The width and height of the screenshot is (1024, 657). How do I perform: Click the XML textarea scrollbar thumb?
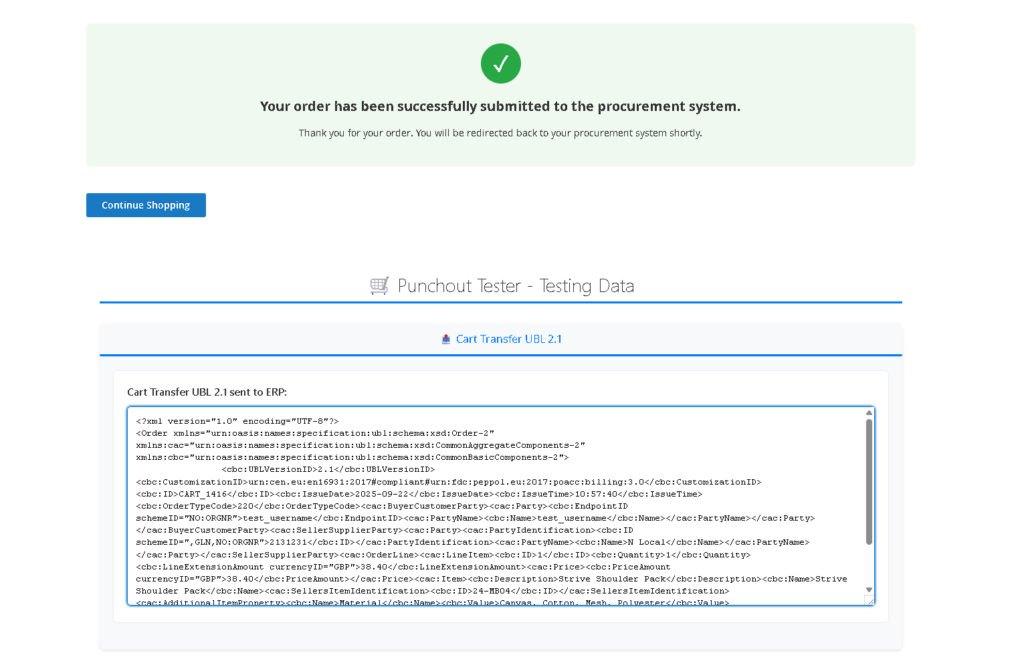tap(869, 480)
